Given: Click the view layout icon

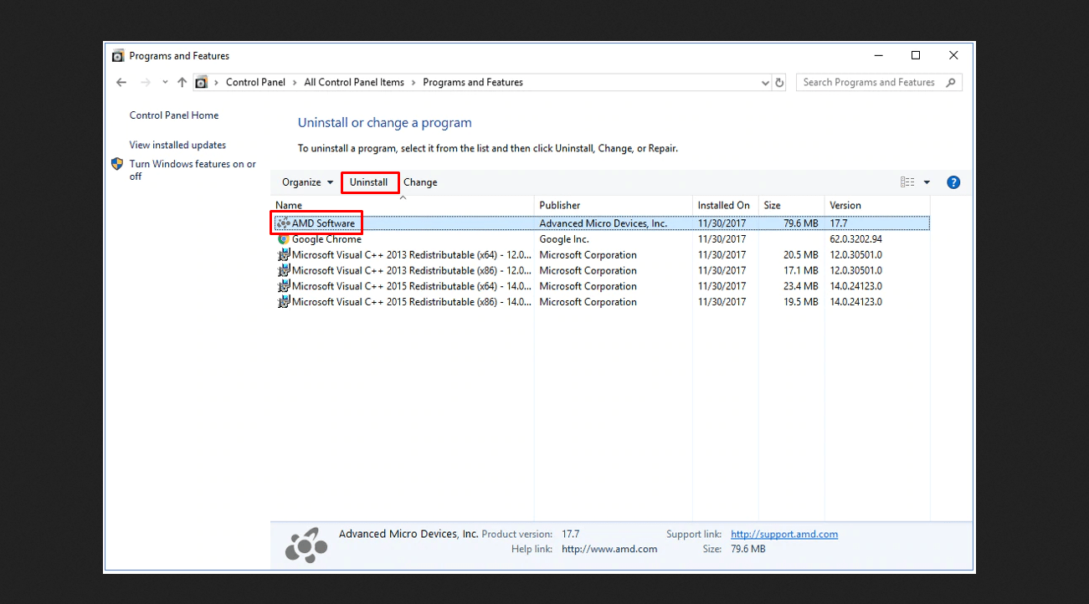Looking at the screenshot, I should [907, 182].
